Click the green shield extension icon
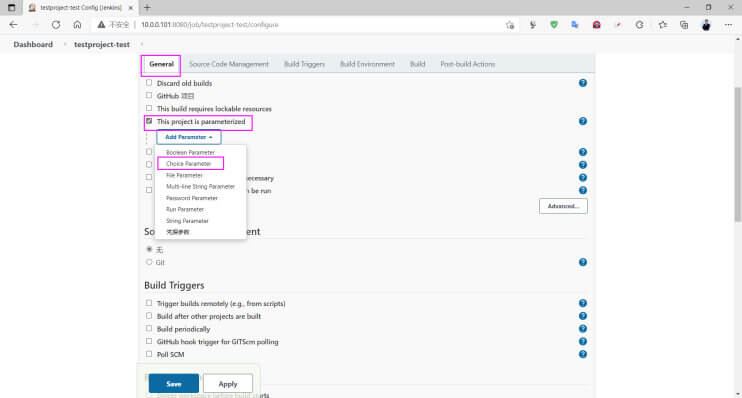The width and height of the screenshot is (742, 398). click(554, 25)
